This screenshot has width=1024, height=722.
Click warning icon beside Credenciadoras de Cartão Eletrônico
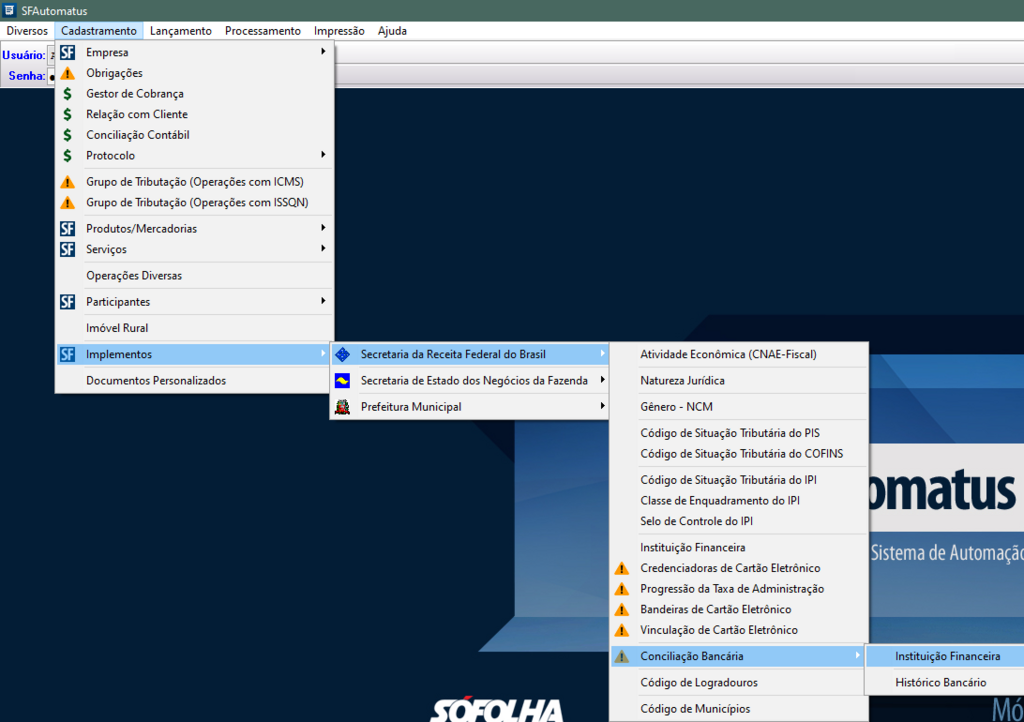tap(621, 568)
